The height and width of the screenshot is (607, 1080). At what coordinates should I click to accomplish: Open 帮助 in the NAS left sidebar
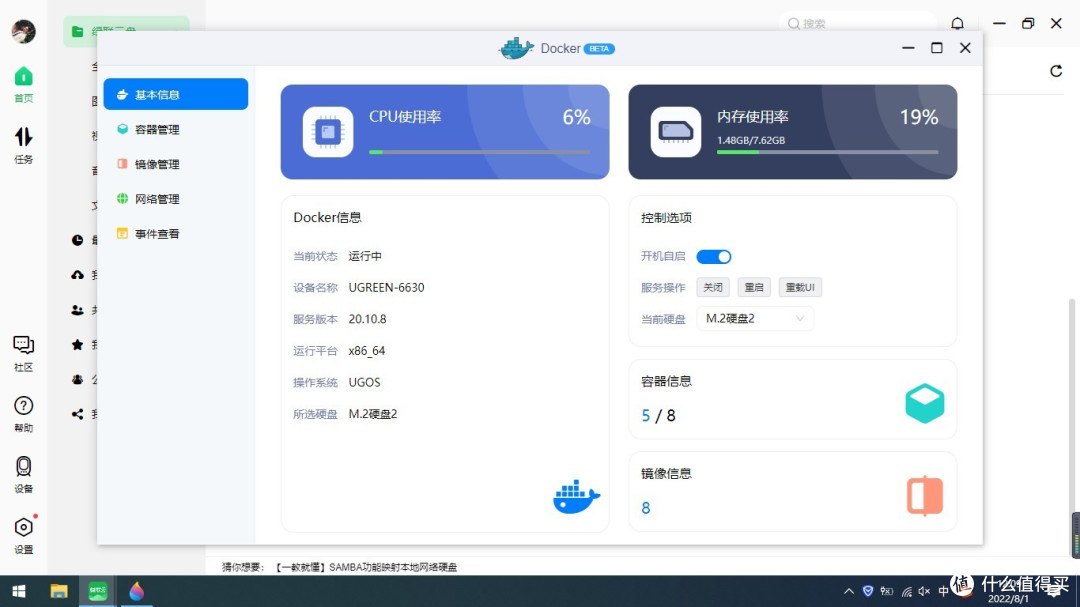(x=23, y=412)
